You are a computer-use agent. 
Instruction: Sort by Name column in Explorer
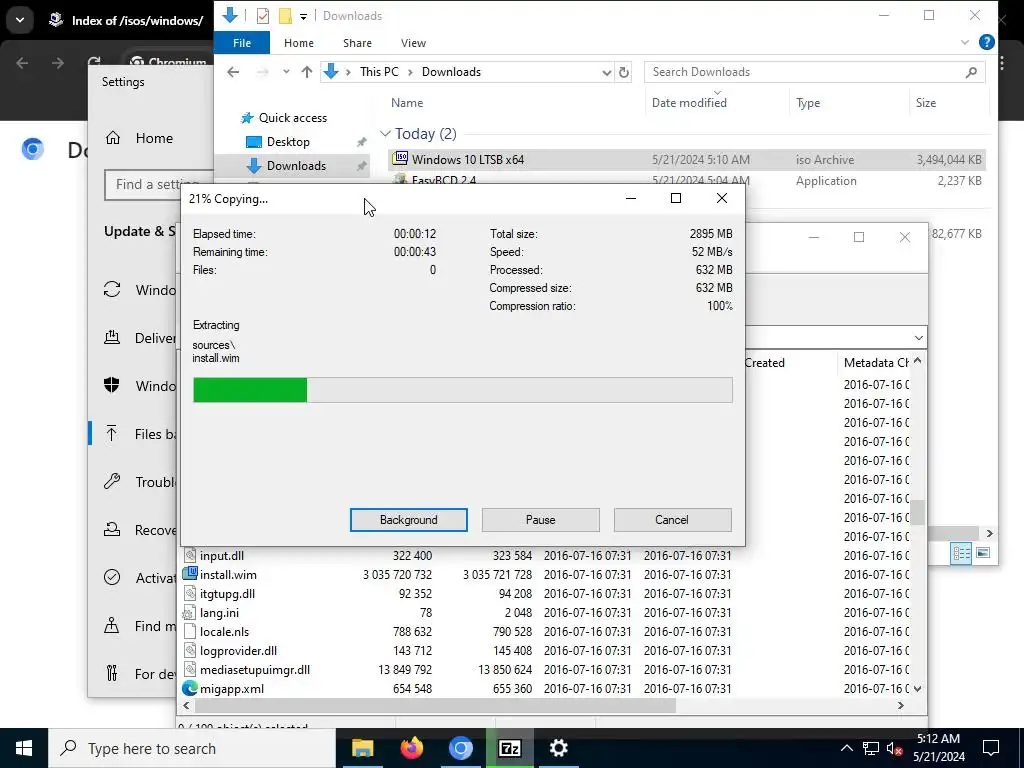tap(406, 103)
